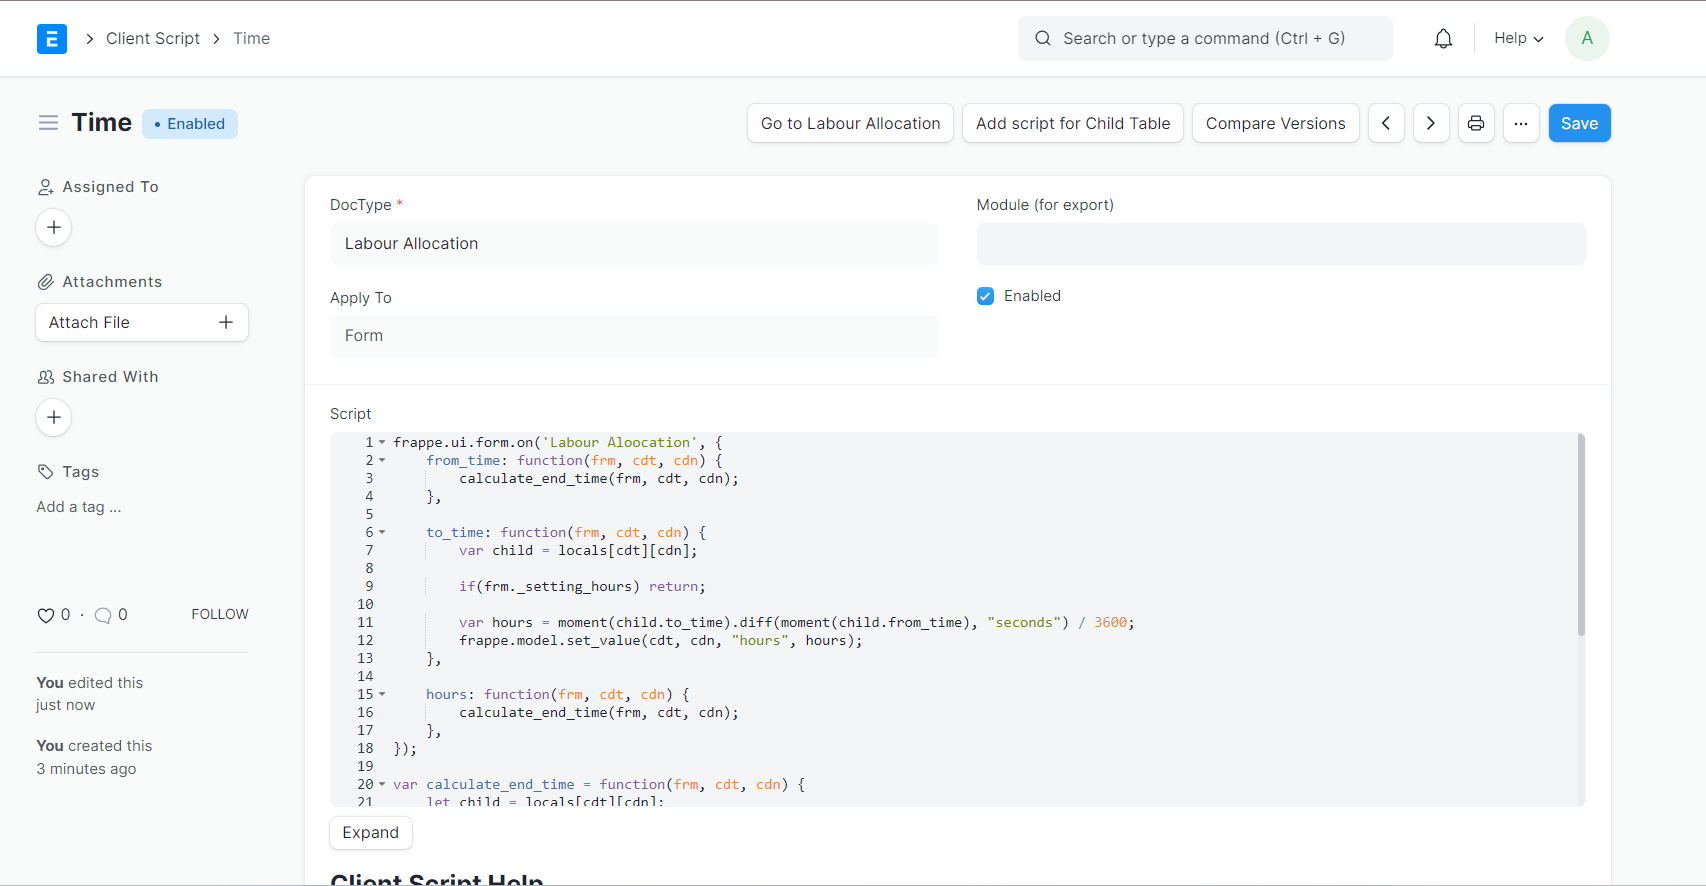Save the client script

point(1579,123)
